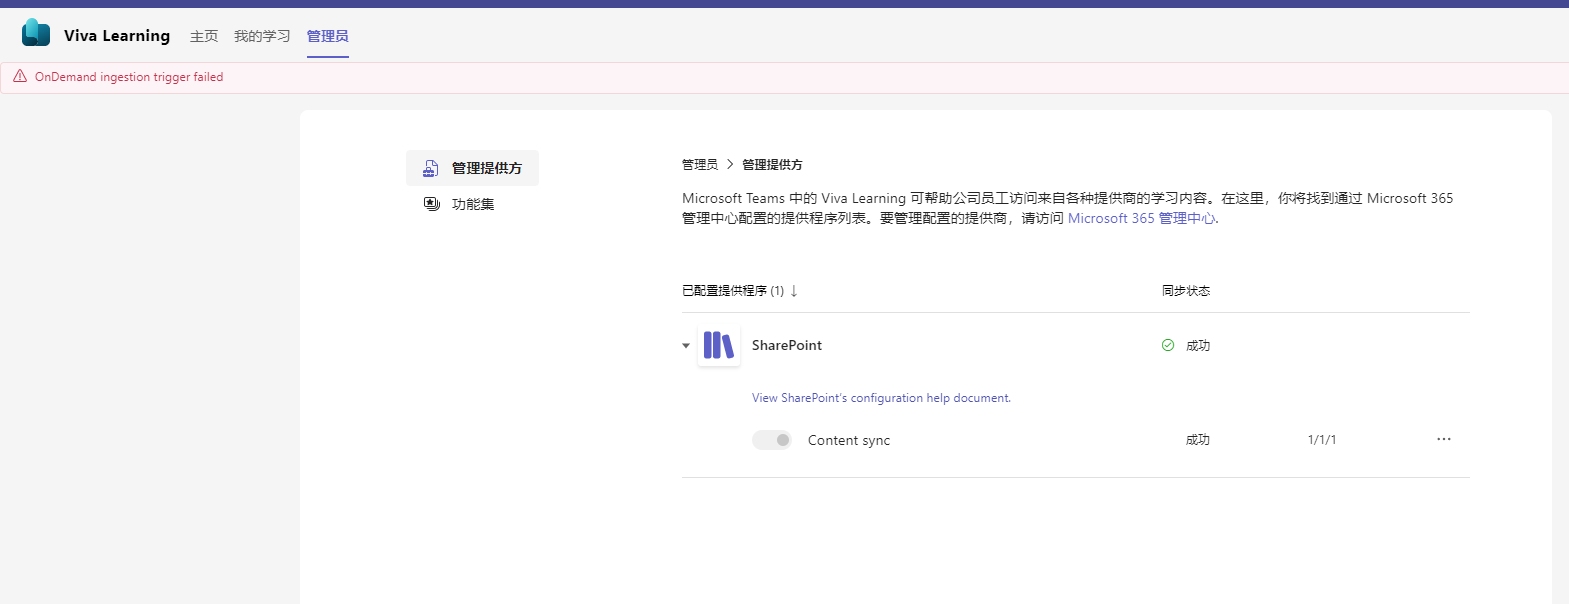Open View SharePoint's configuration help document link
1569x604 pixels.
[x=881, y=398]
